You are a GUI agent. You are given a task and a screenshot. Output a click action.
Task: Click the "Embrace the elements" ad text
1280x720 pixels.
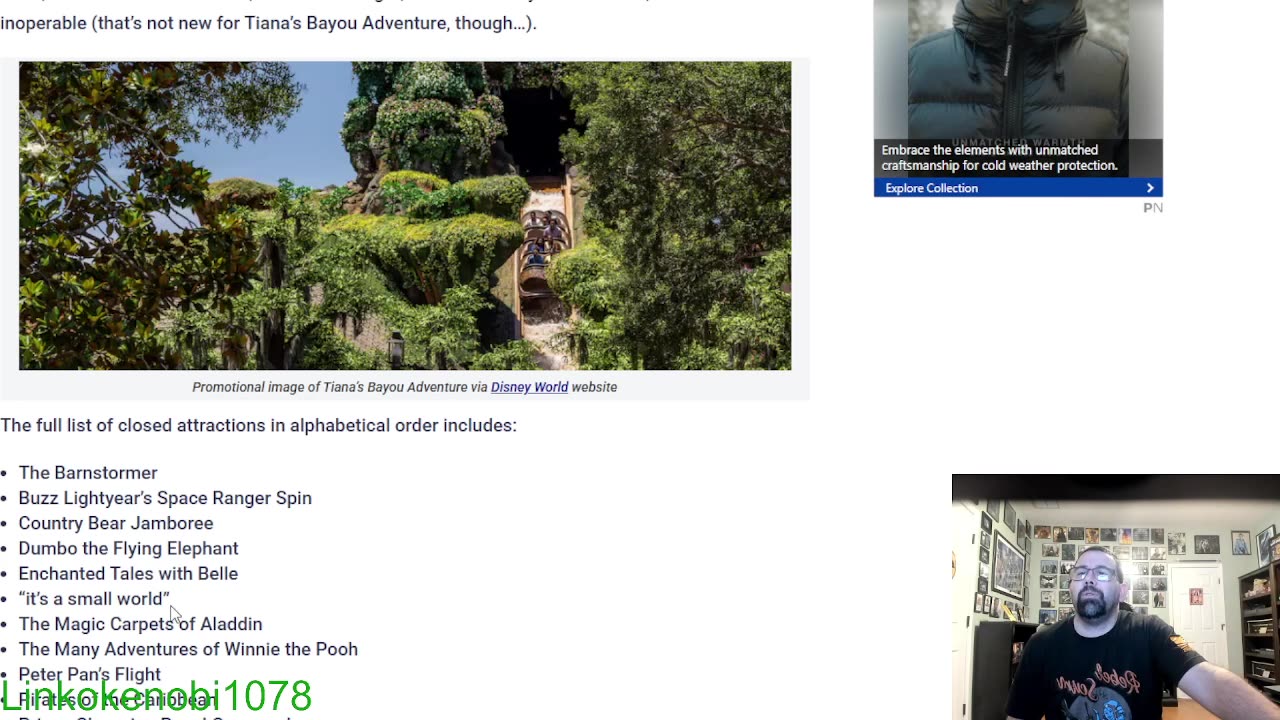999,158
